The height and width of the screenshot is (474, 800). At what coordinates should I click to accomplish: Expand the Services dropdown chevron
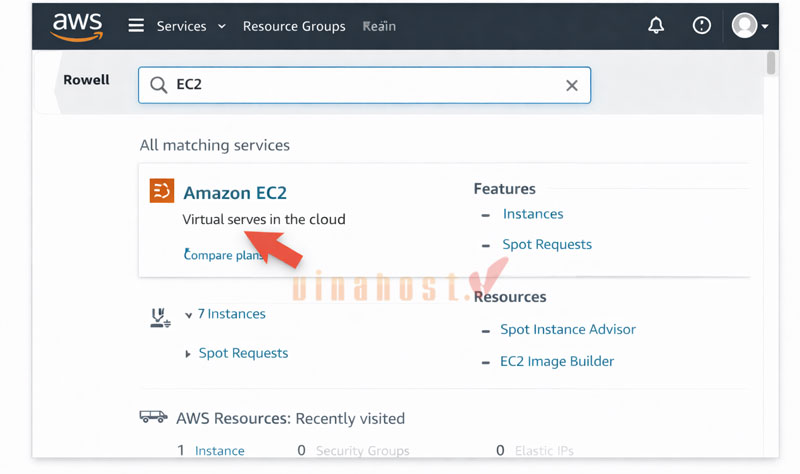[221, 26]
